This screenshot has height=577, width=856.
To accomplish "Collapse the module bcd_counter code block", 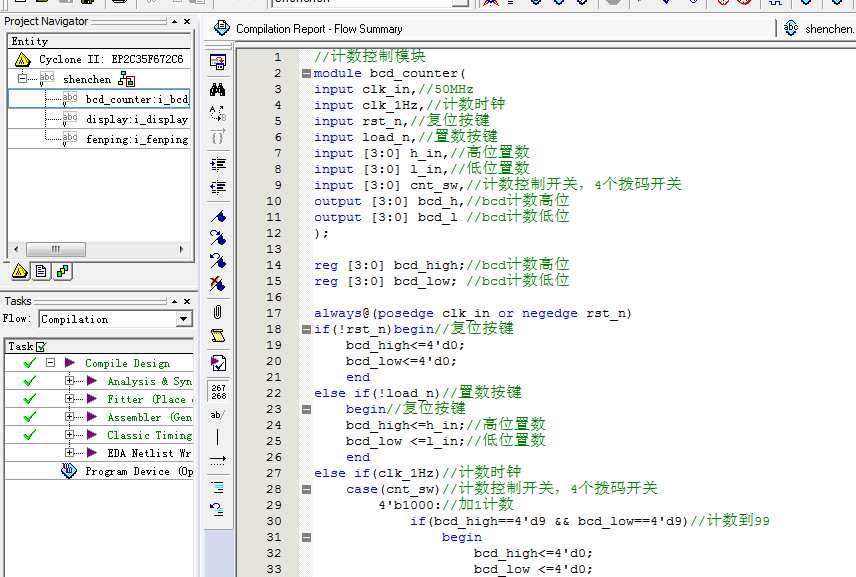I will 306,73.
